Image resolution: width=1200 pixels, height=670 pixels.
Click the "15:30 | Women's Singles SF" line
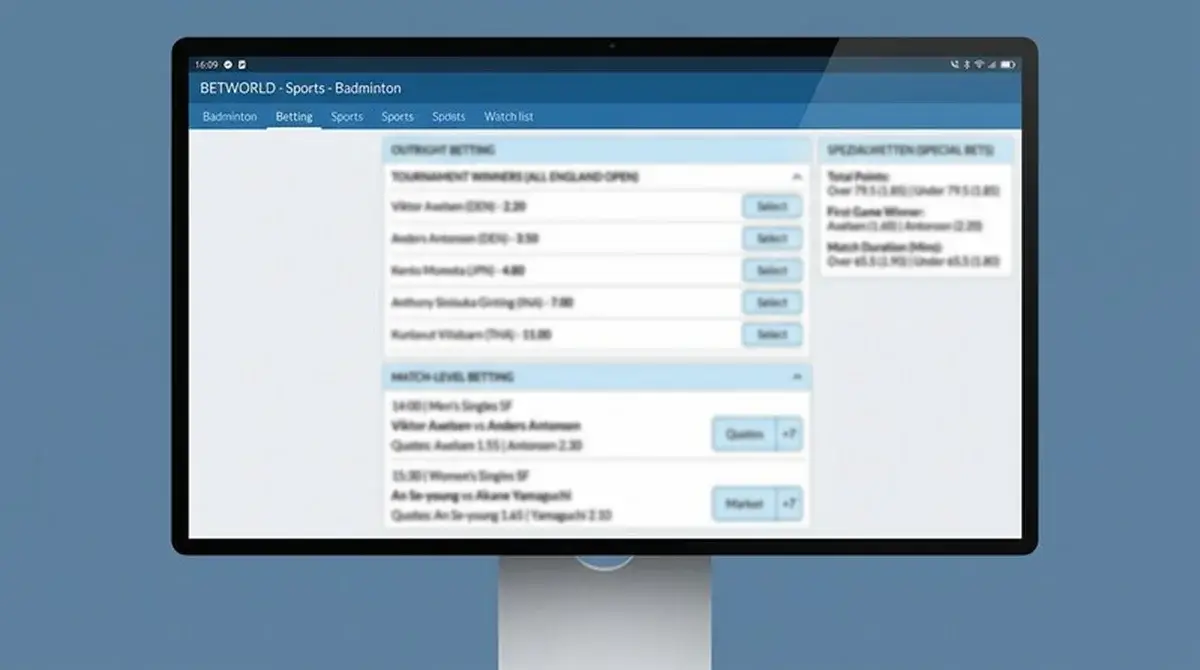[x=458, y=476]
